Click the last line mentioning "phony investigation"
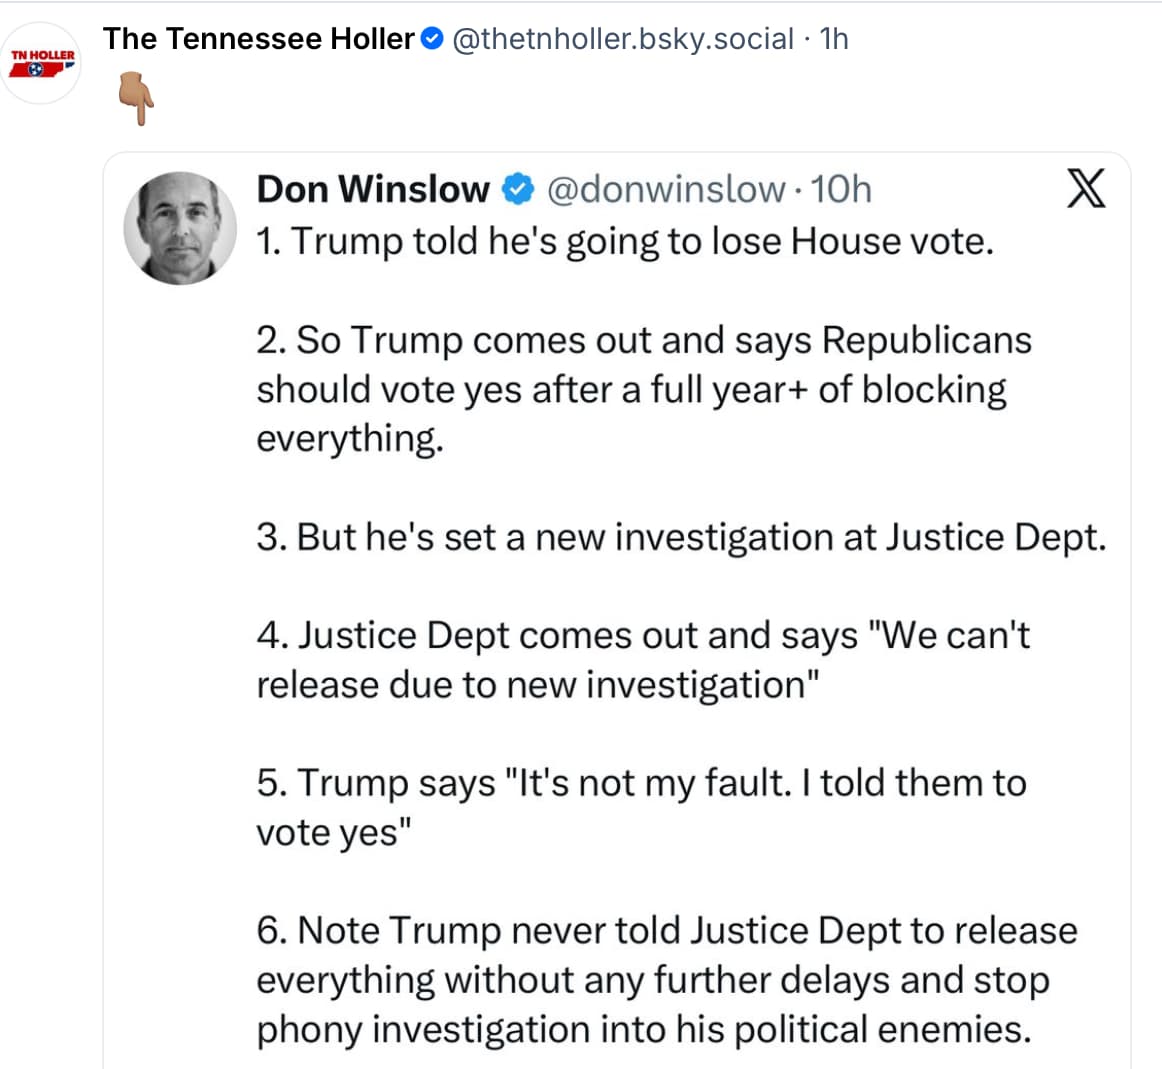The height and width of the screenshot is (1069, 1162). tap(643, 1029)
